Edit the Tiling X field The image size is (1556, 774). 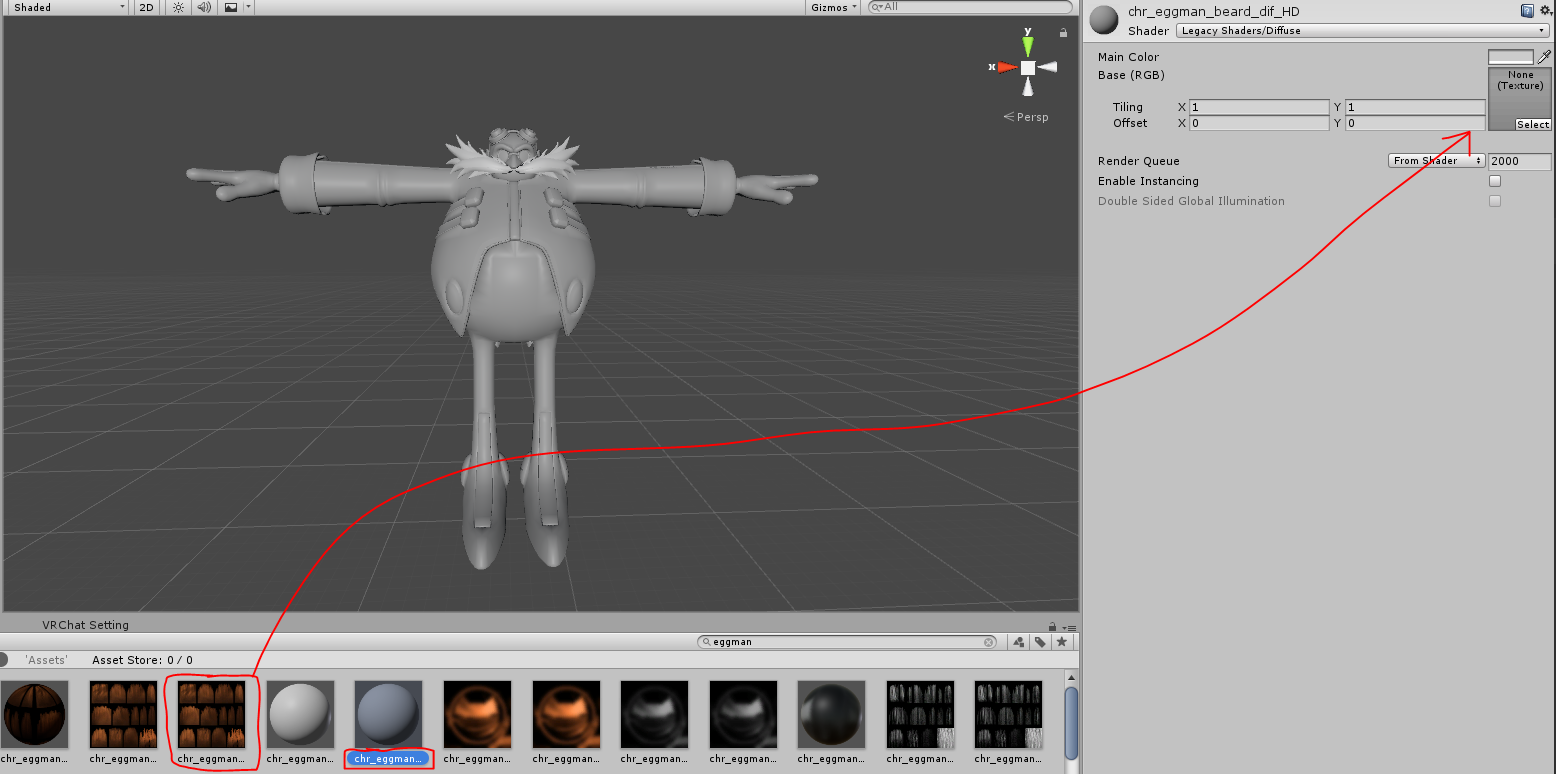click(1259, 107)
